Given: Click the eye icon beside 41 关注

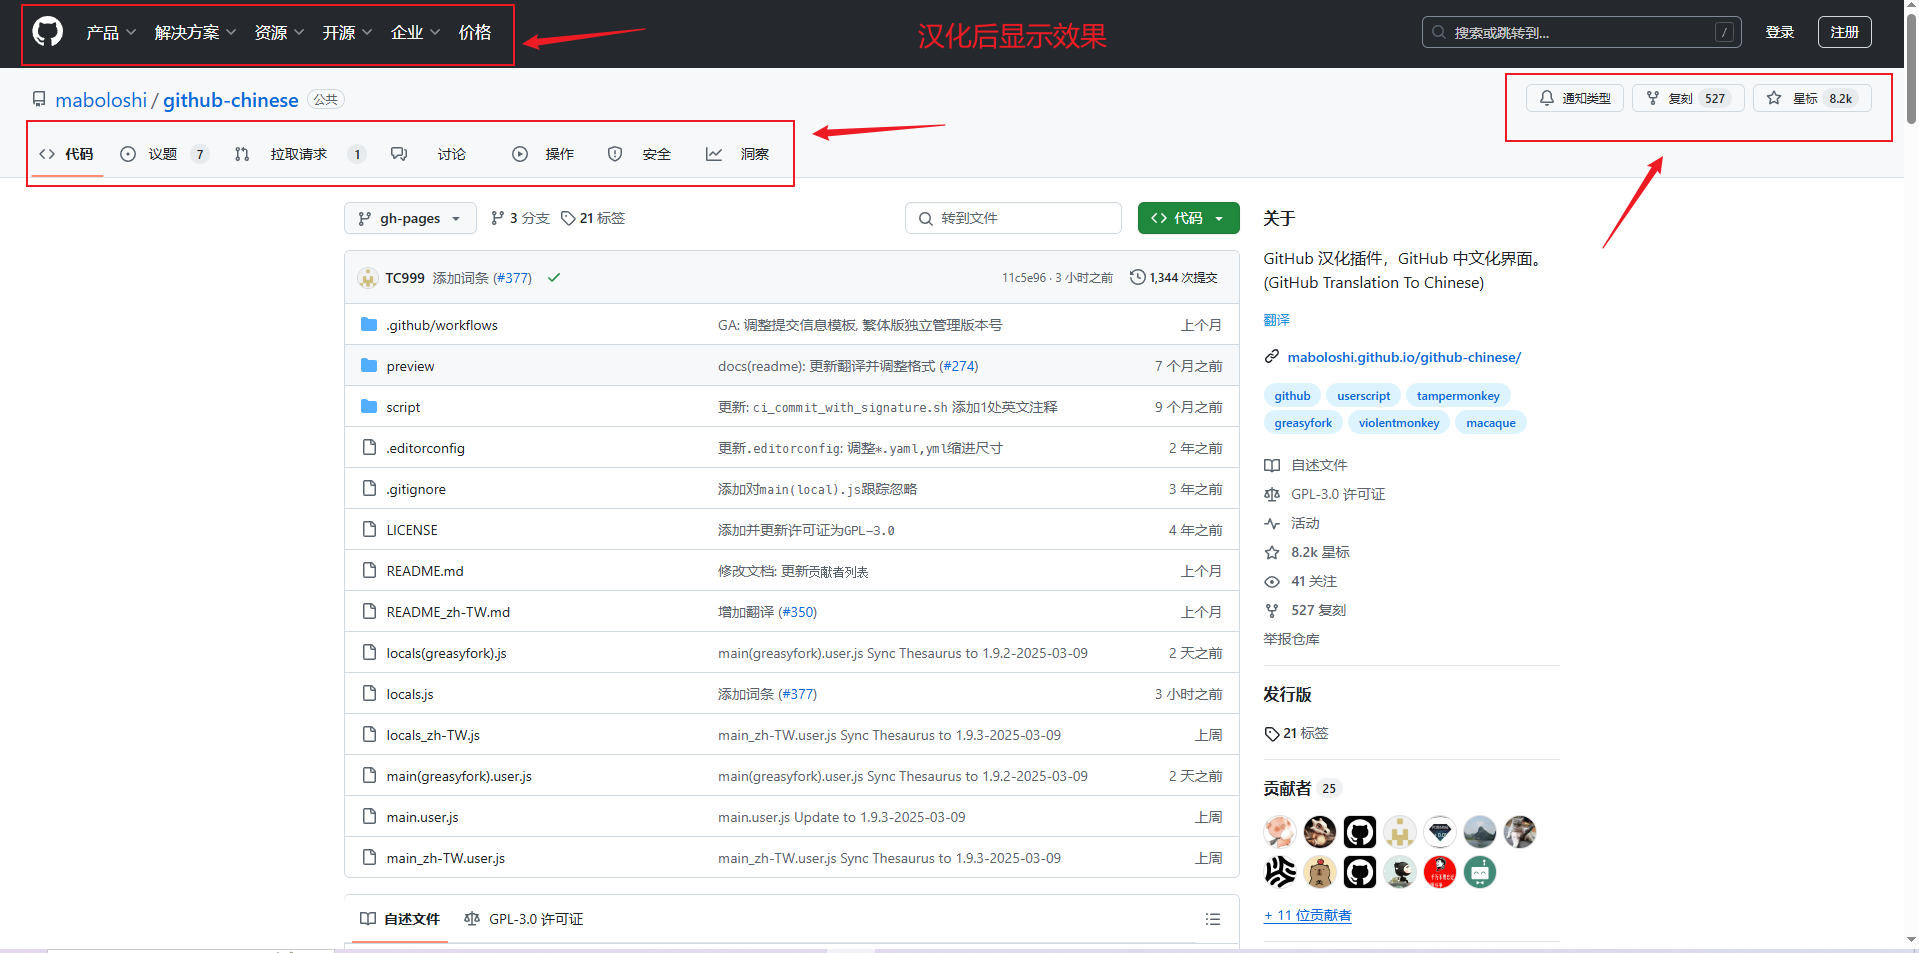Looking at the screenshot, I should tap(1272, 581).
